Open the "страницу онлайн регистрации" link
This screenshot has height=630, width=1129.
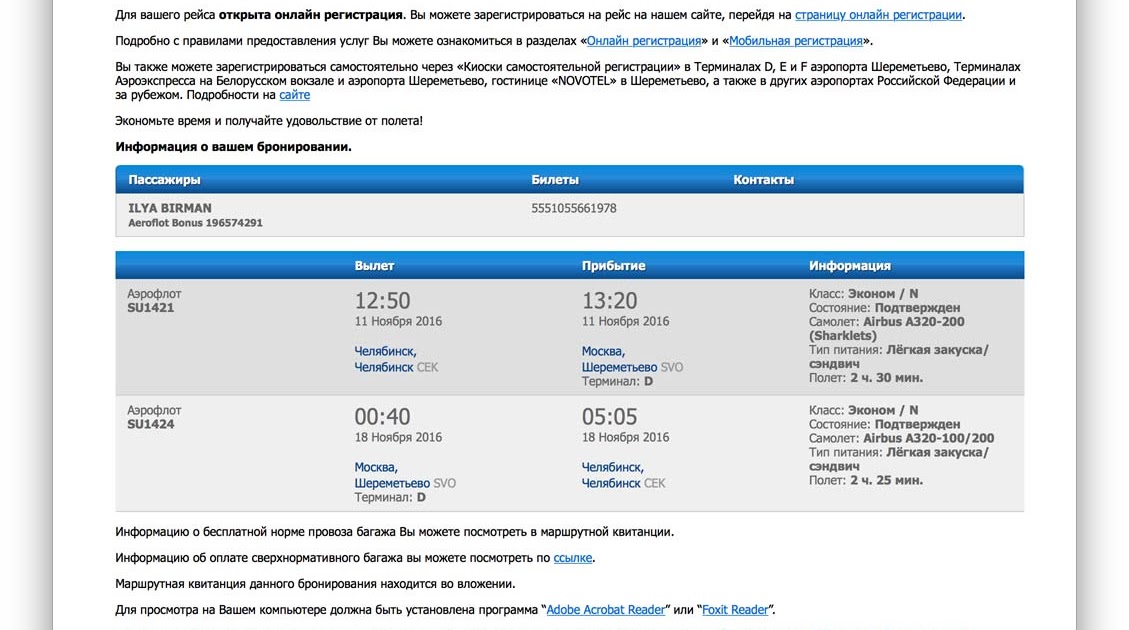[878, 15]
